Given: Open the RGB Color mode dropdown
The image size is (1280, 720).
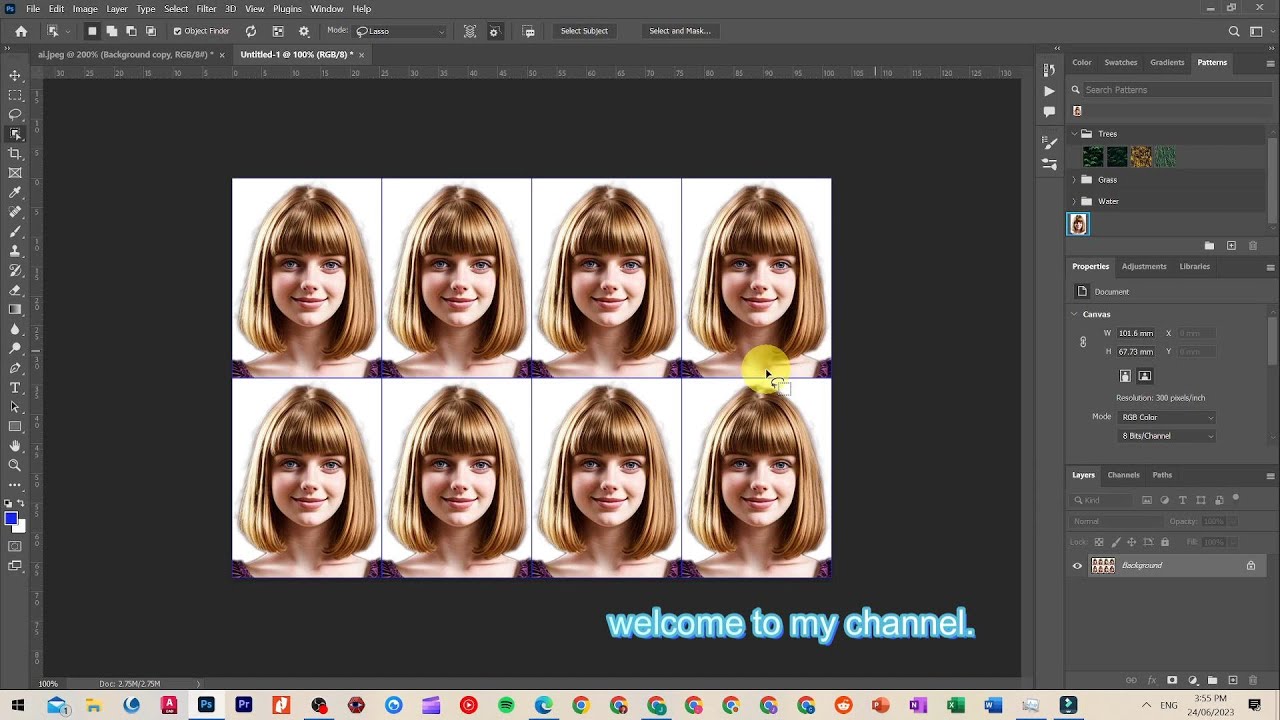Looking at the screenshot, I should pos(1167,417).
